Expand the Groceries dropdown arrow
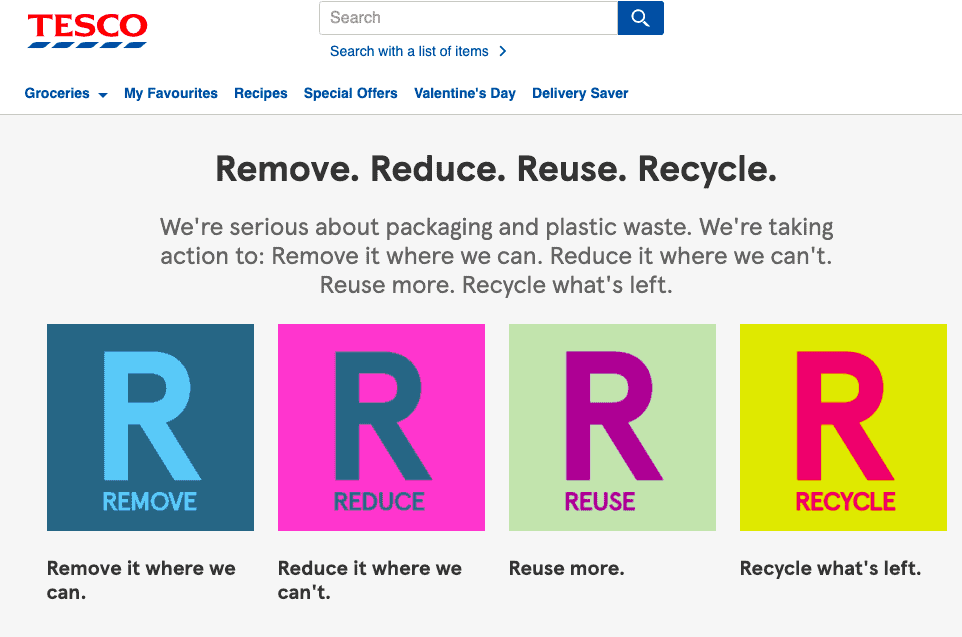The width and height of the screenshot is (962, 637). click(x=102, y=95)
